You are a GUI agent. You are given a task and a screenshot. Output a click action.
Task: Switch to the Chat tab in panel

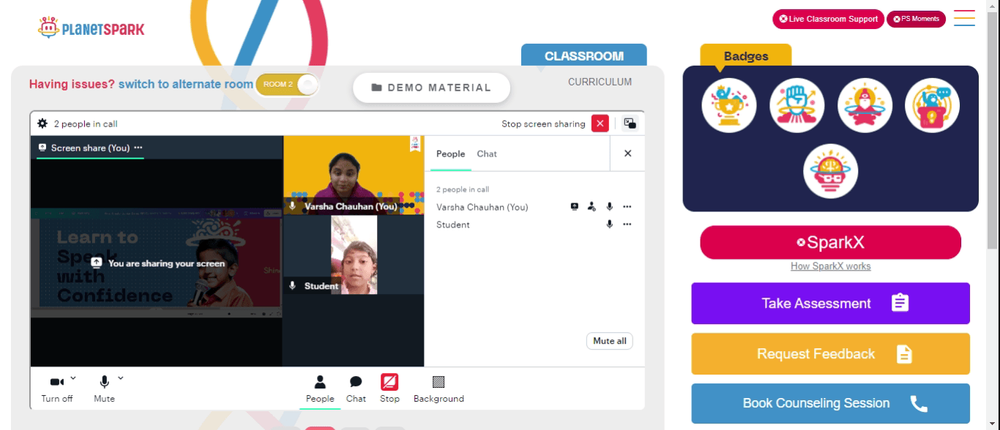click(487, 154)
